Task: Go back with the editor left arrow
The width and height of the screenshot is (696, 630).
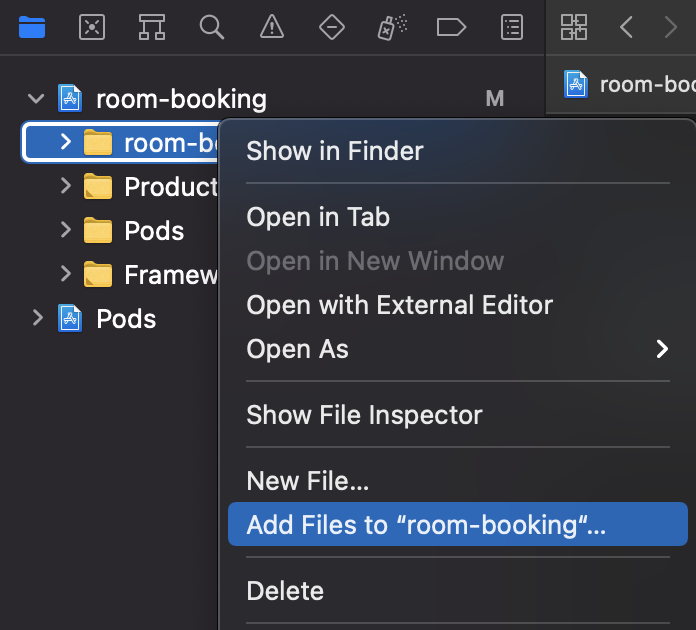Action: pyautogui.click(x=626, y=27)
